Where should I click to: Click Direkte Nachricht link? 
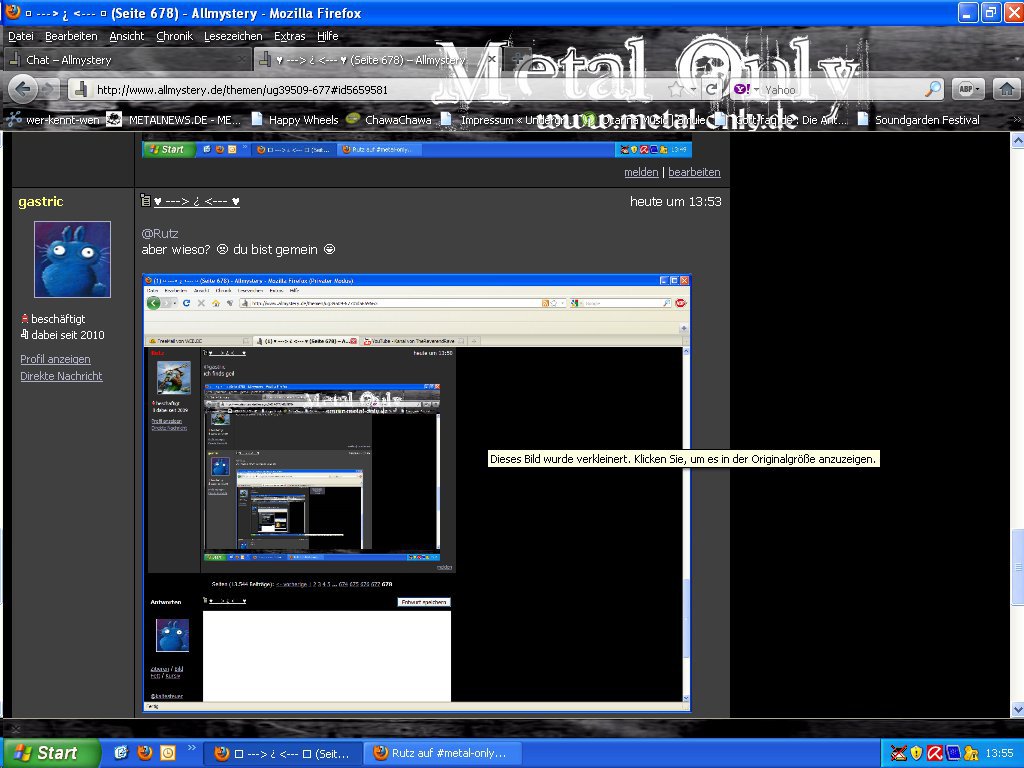tap(61, 376)
